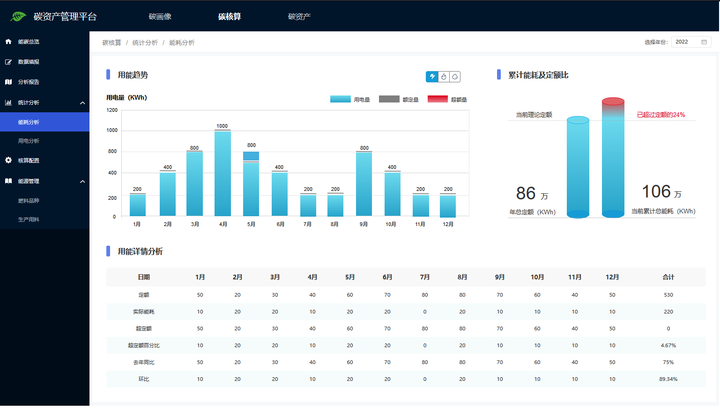Screen dimensions: 720x409
Task: Open 生产用料 sidebar sub-item
Action: 28,219
